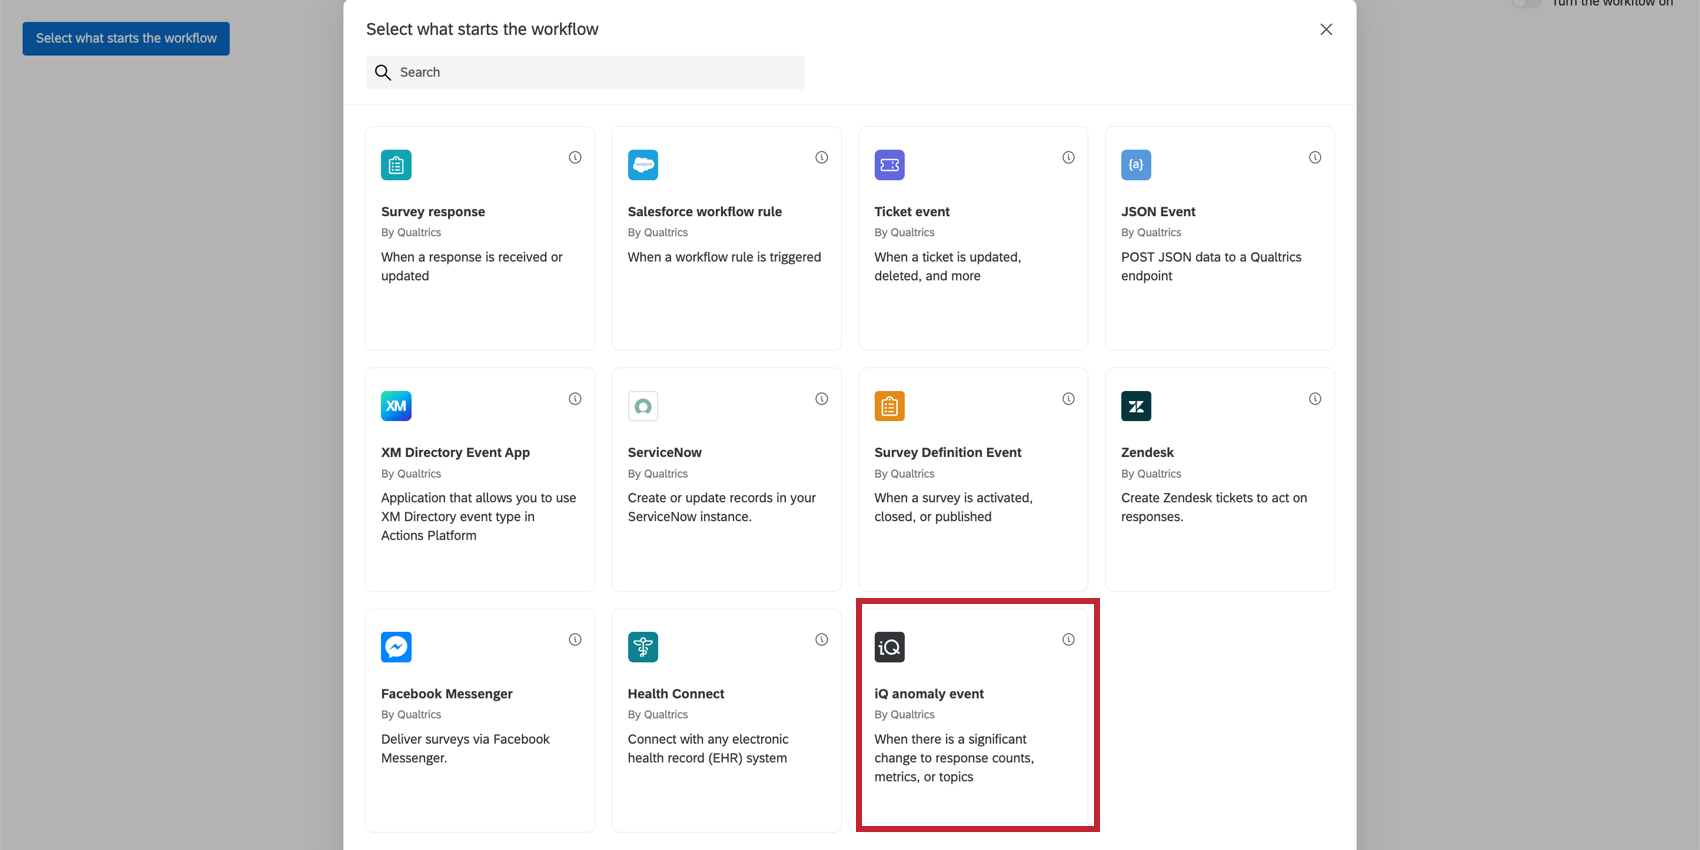The image size is (1700, 850).
Task: Click the Salesforce cloud icon
Action: [x=643, y=165]
